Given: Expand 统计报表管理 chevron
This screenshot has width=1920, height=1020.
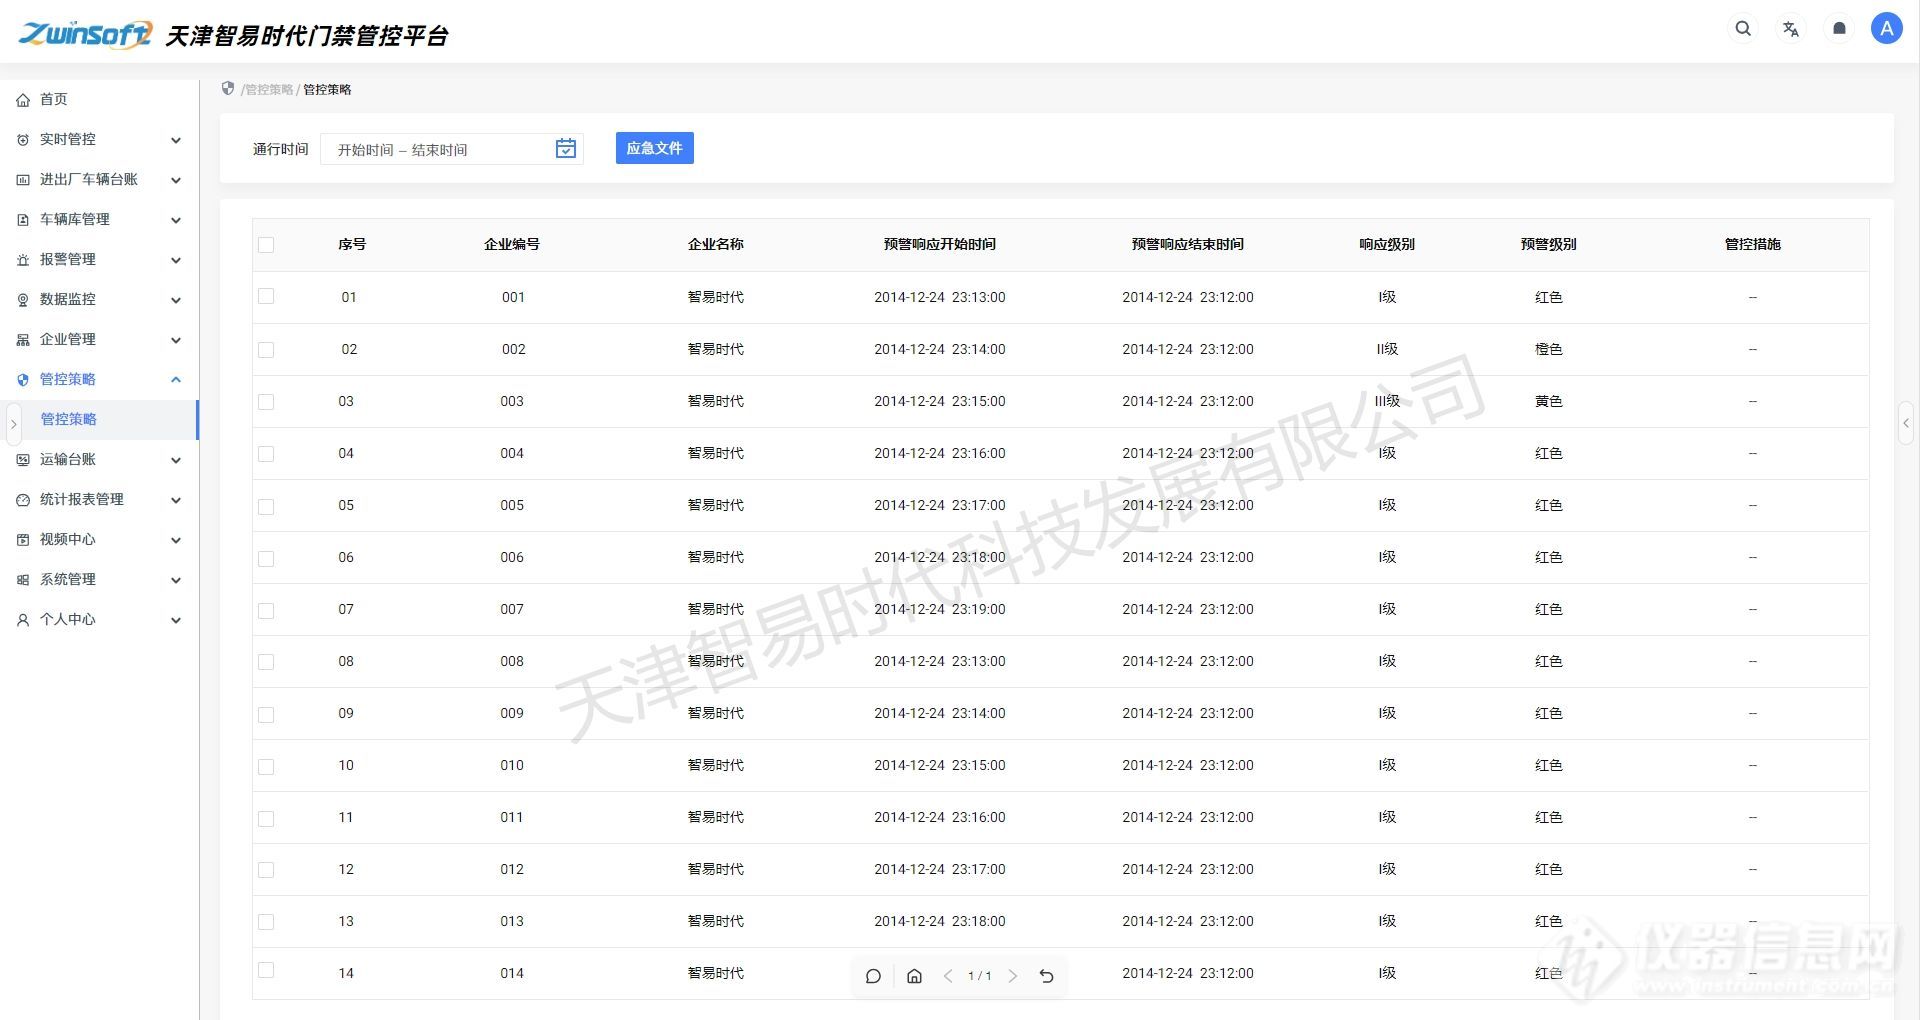Looking at the screenshot, I should tap(176, 500).
